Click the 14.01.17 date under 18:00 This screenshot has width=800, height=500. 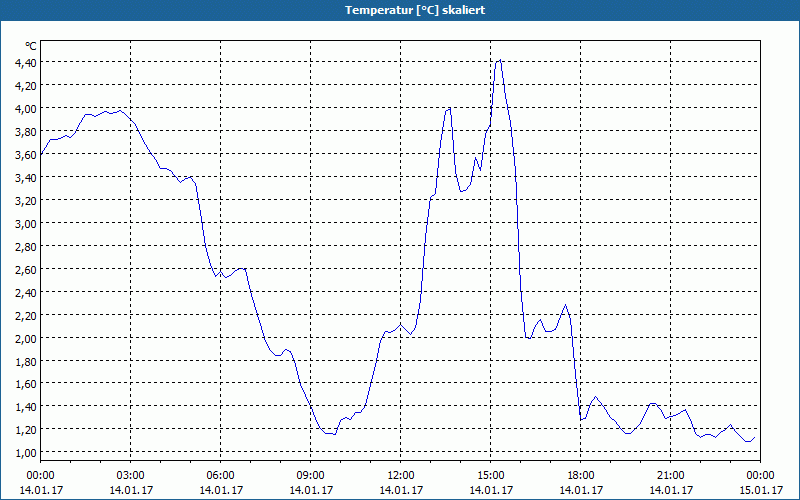(581, 490)
